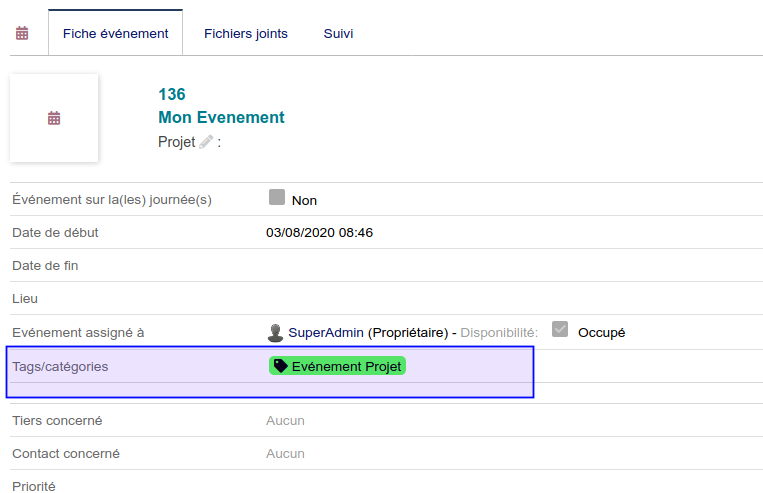Viewport: 763px width, 493px height.
Task: Go to the Suivi tab
Action: click(338, 33)
